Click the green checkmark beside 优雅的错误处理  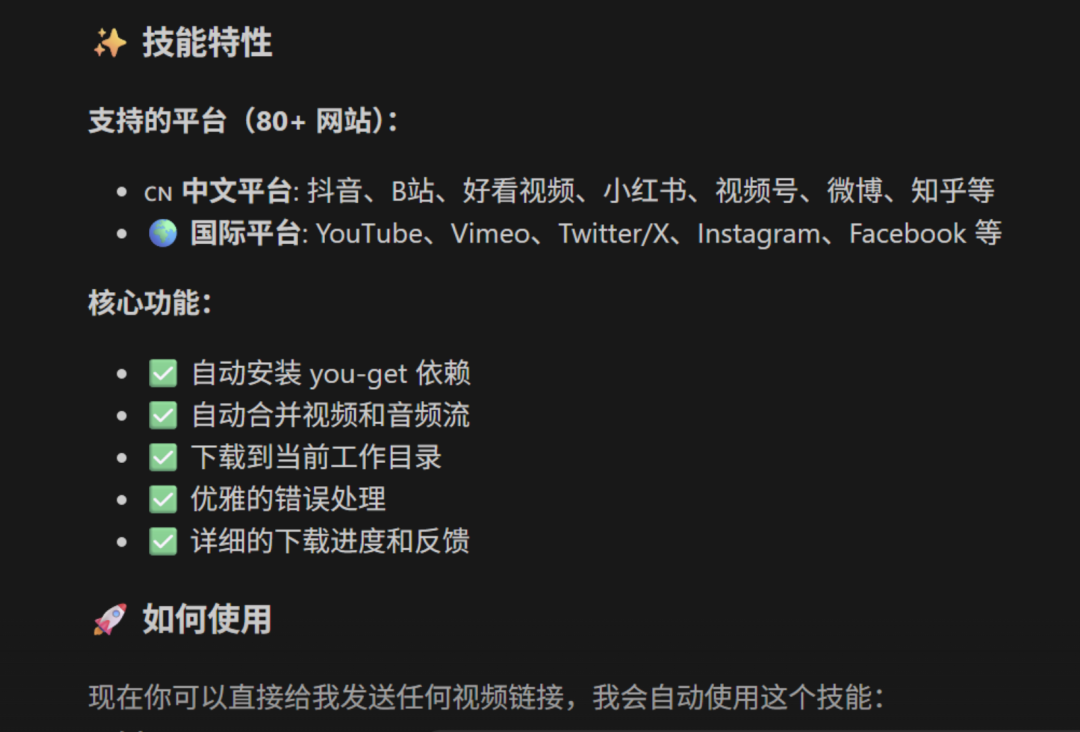pos(163,499)
